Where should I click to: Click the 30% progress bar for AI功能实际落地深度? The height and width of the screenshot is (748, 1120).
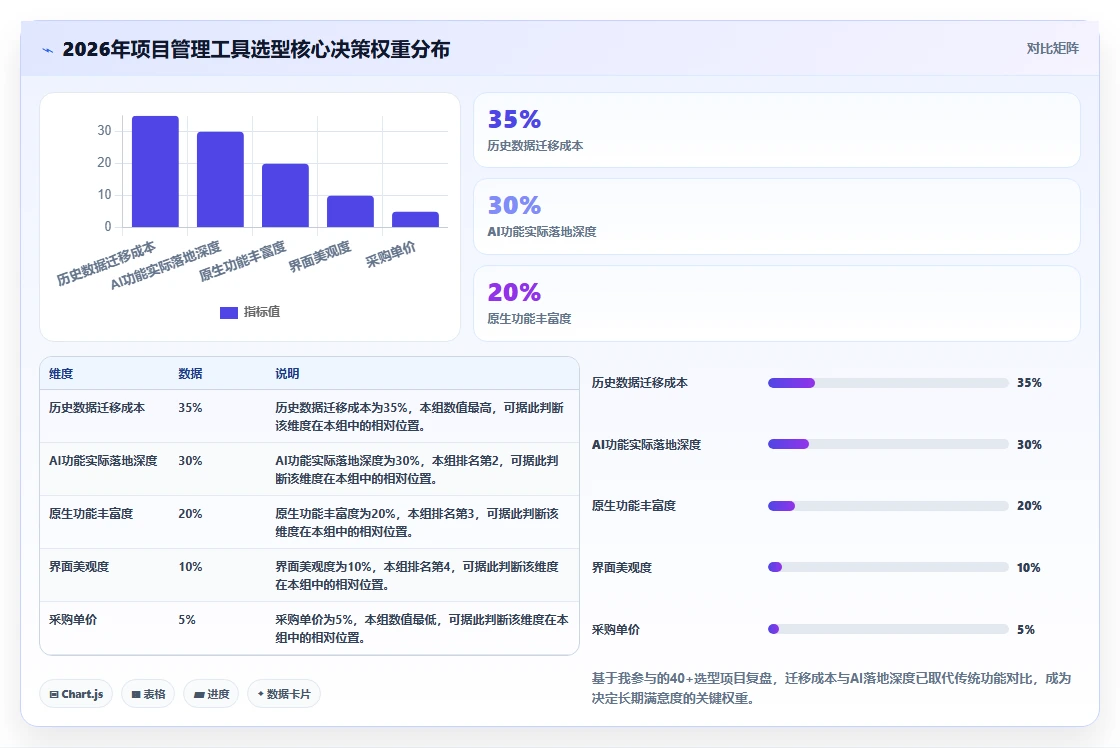(x=888, y=444)
